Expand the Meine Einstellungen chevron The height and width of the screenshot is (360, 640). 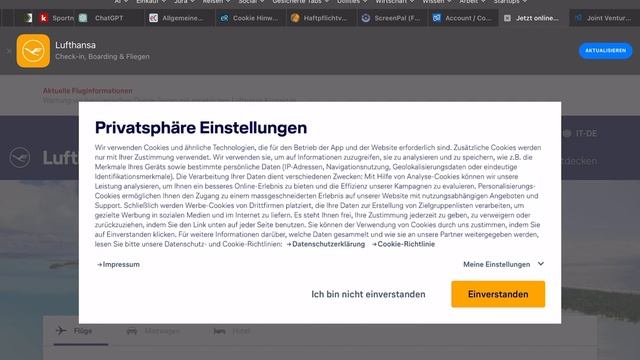541,264
